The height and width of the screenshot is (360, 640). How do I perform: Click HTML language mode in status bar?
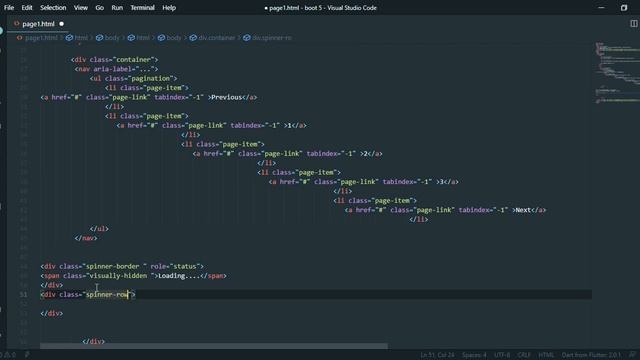point(546,355)
